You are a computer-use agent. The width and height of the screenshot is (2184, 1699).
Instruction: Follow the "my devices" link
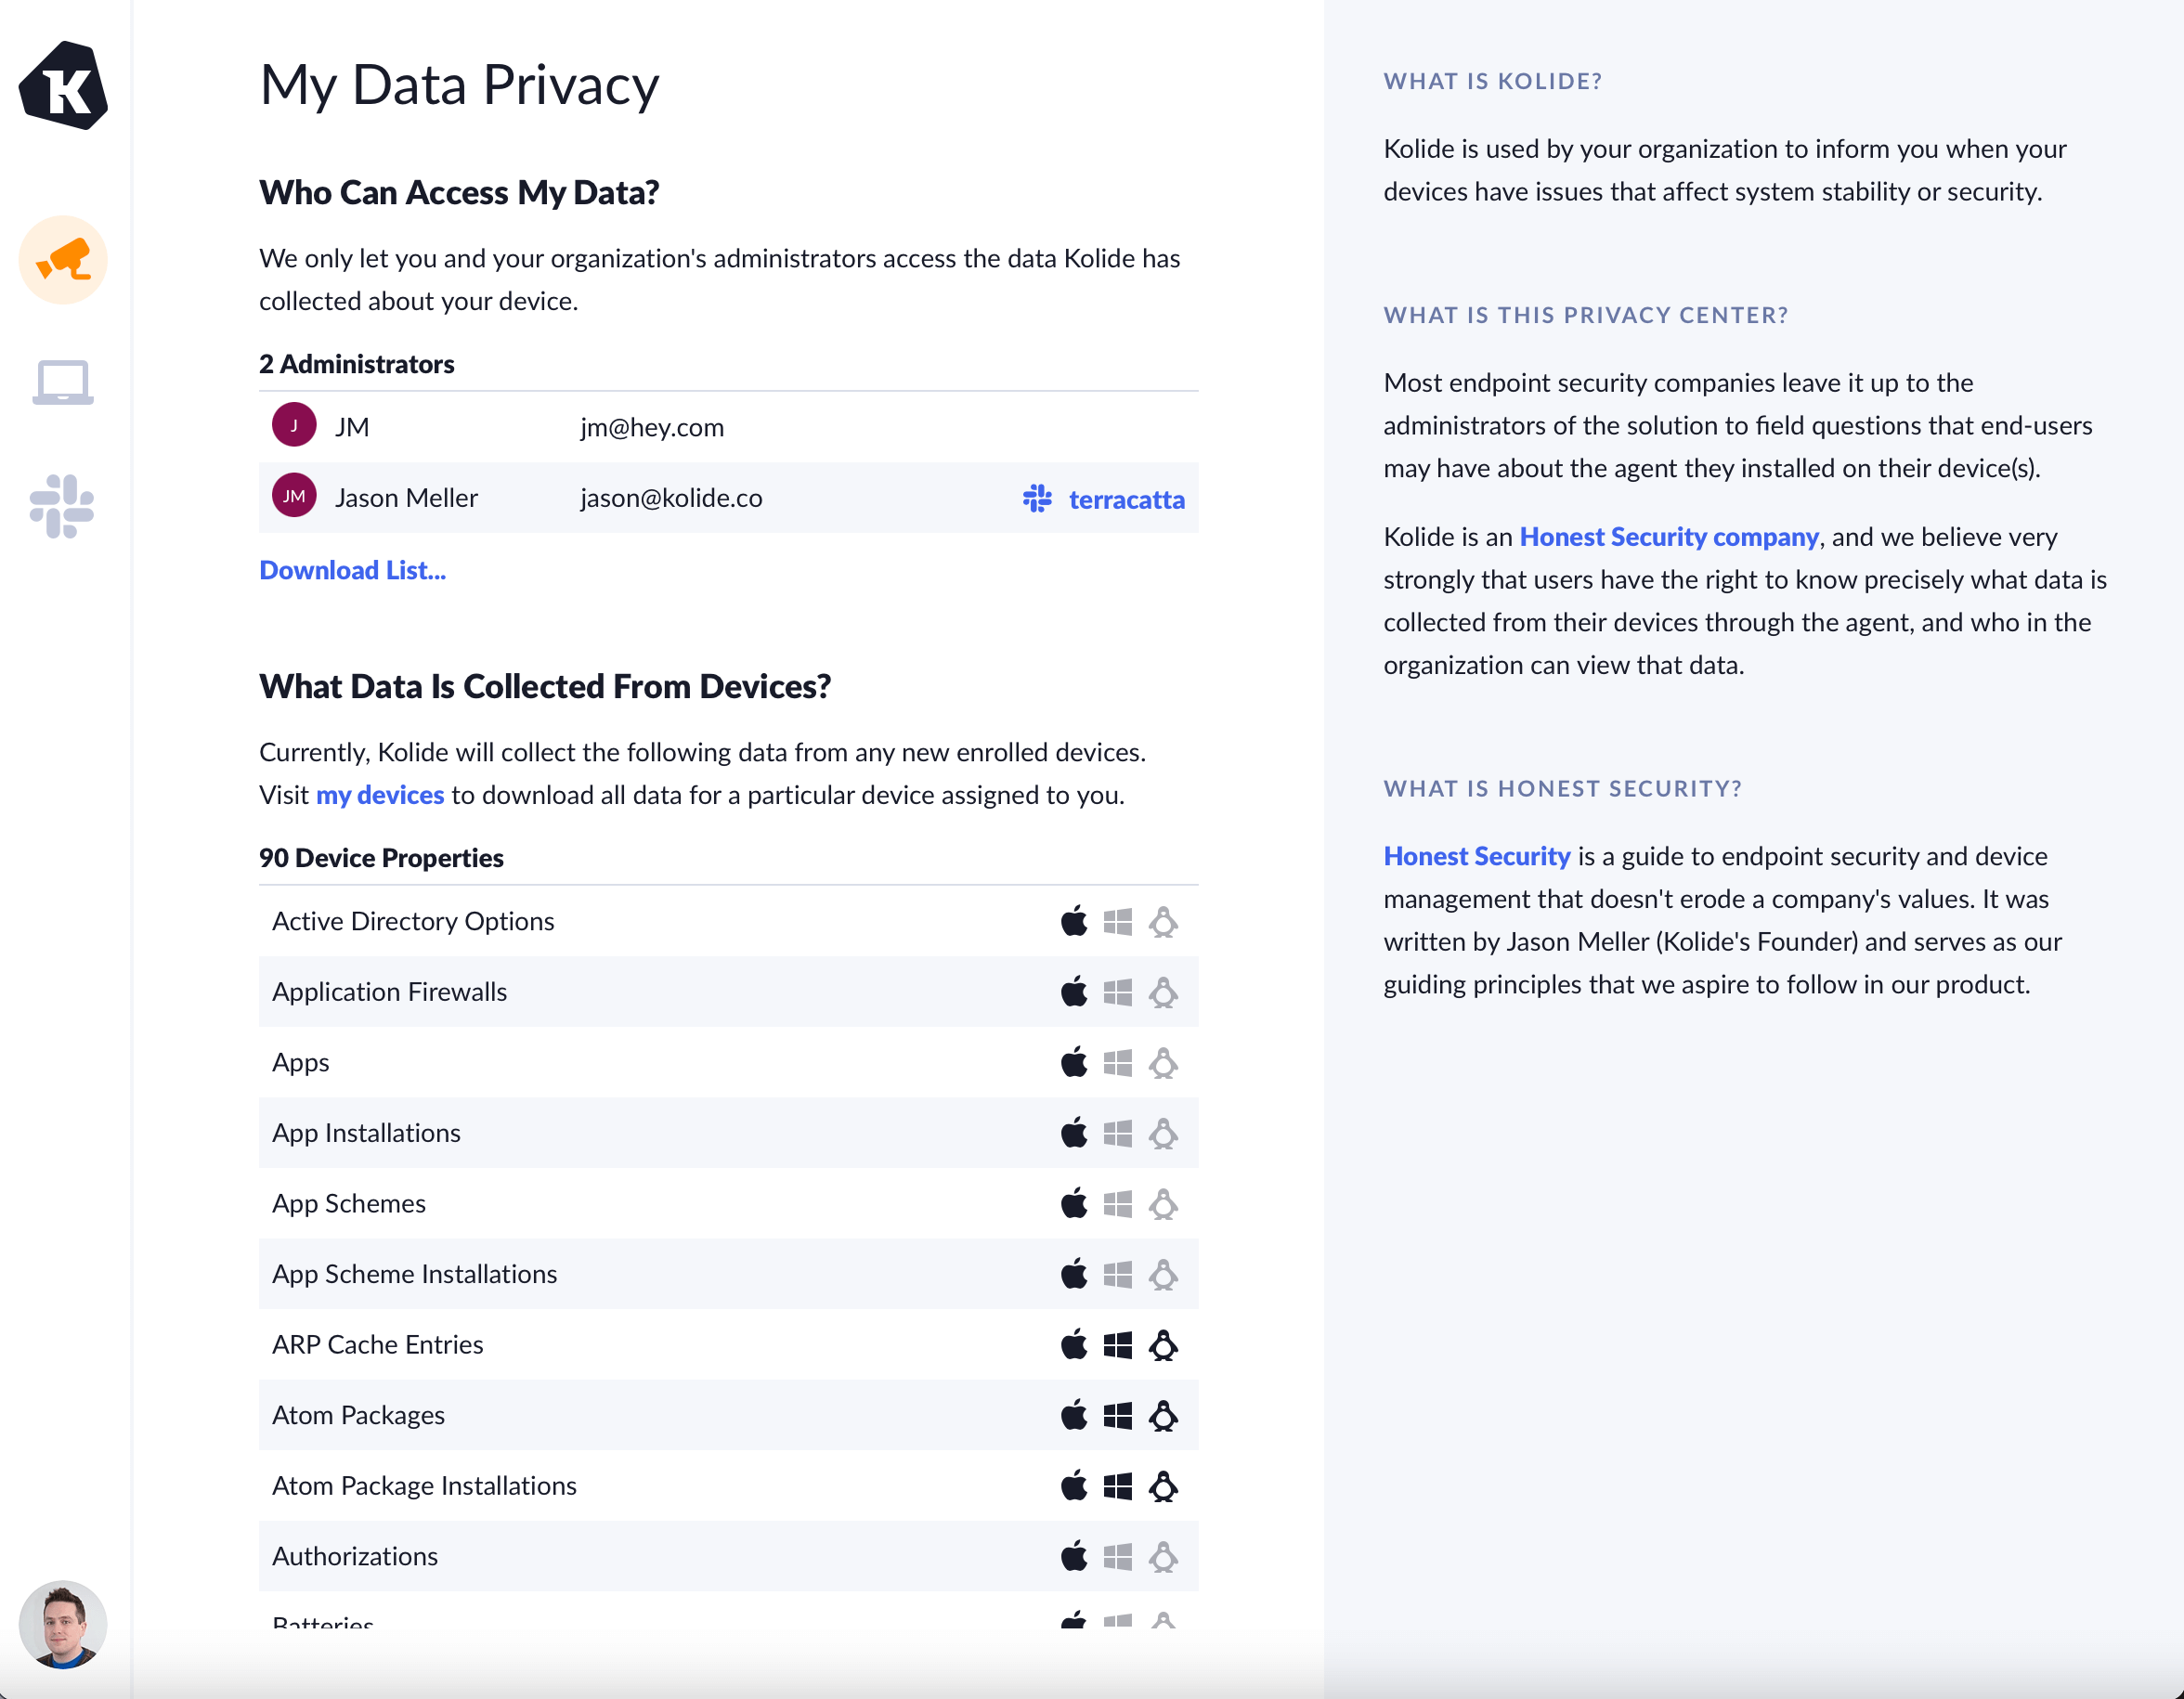[380, 795]
